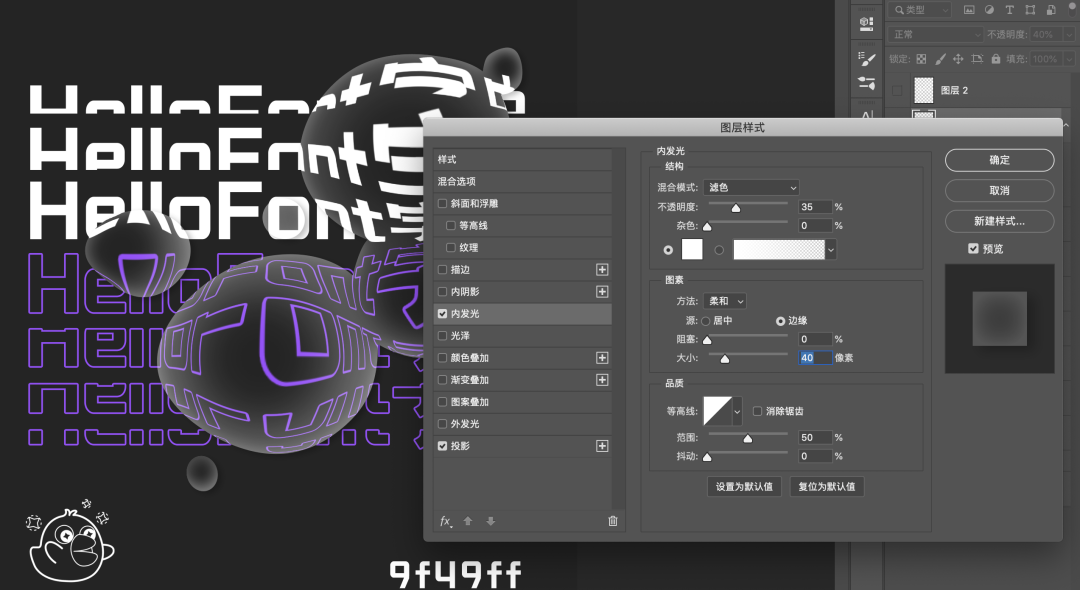The height and width of the screenshot is (590, 1080).
Task: Open the brush settings panel icon
Action: coord(867,60)
